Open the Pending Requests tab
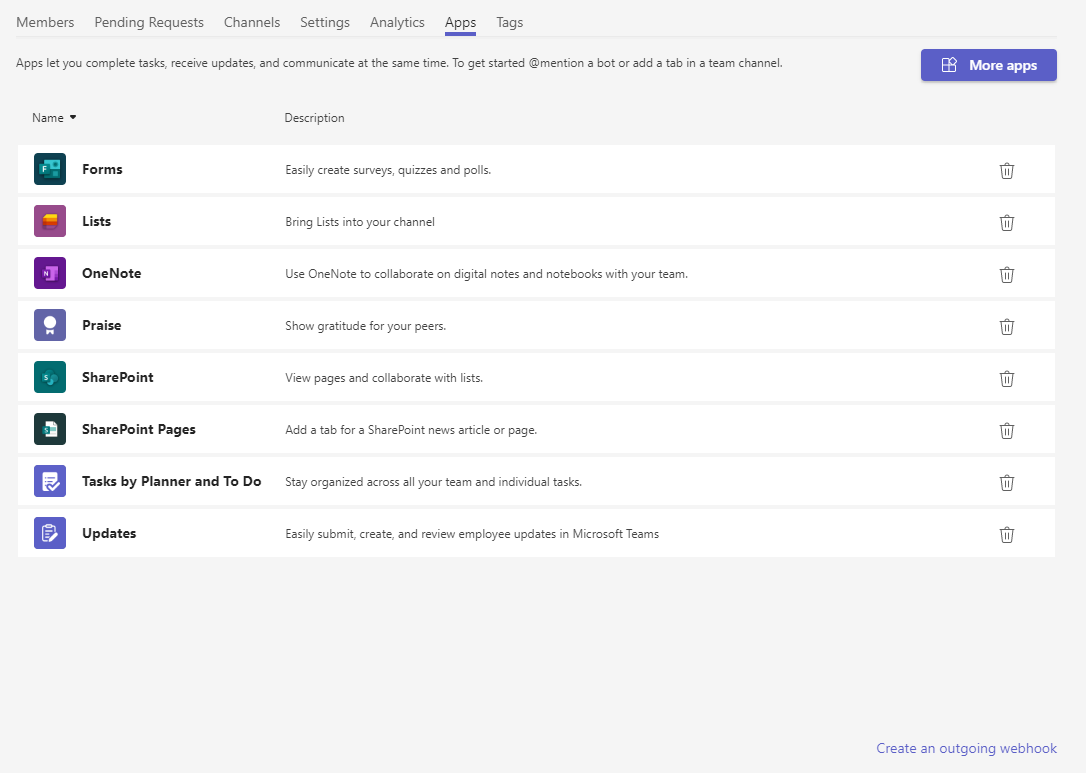 click(x=149, y=22)
